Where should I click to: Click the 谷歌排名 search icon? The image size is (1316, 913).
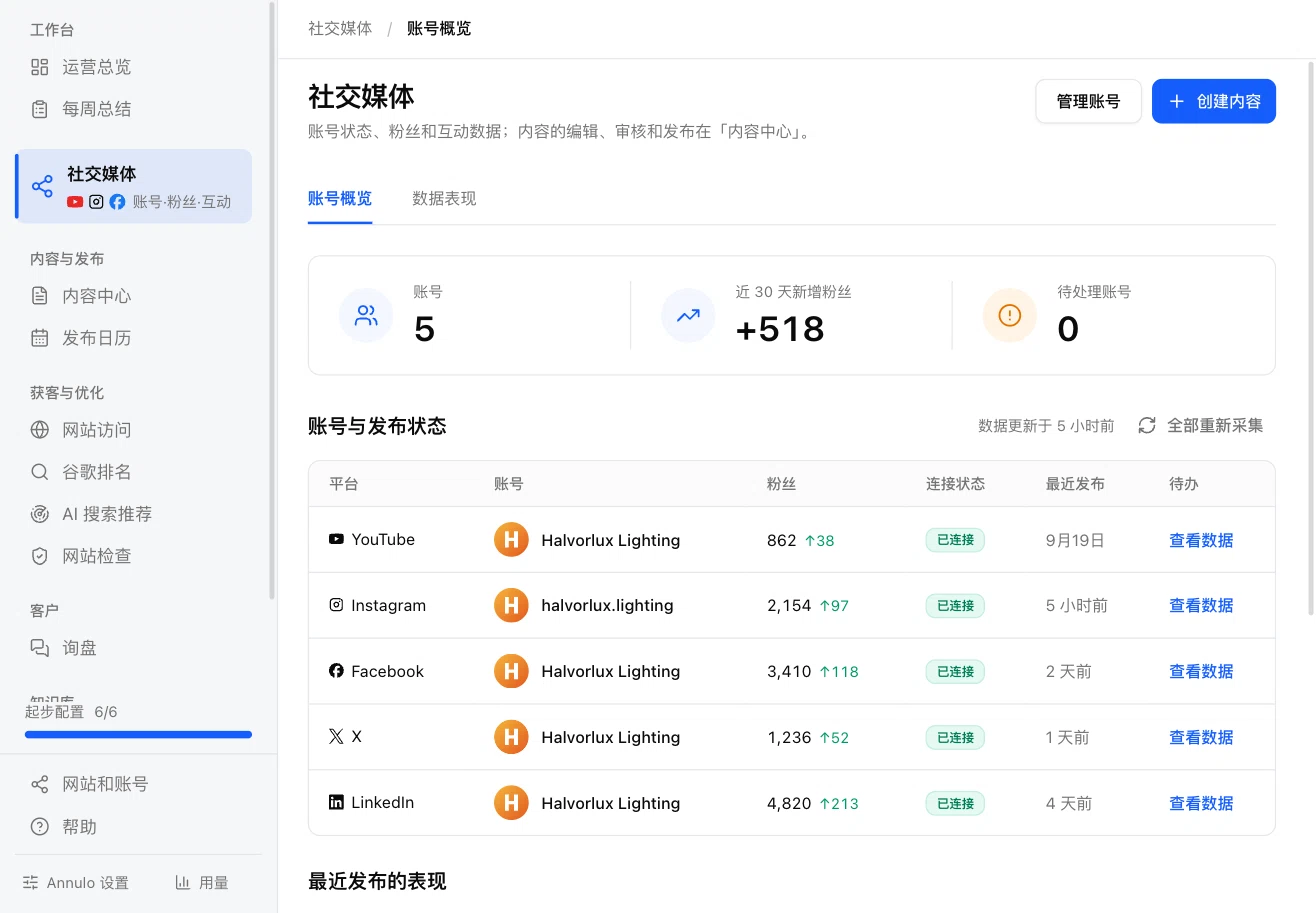tap(40, 472)
